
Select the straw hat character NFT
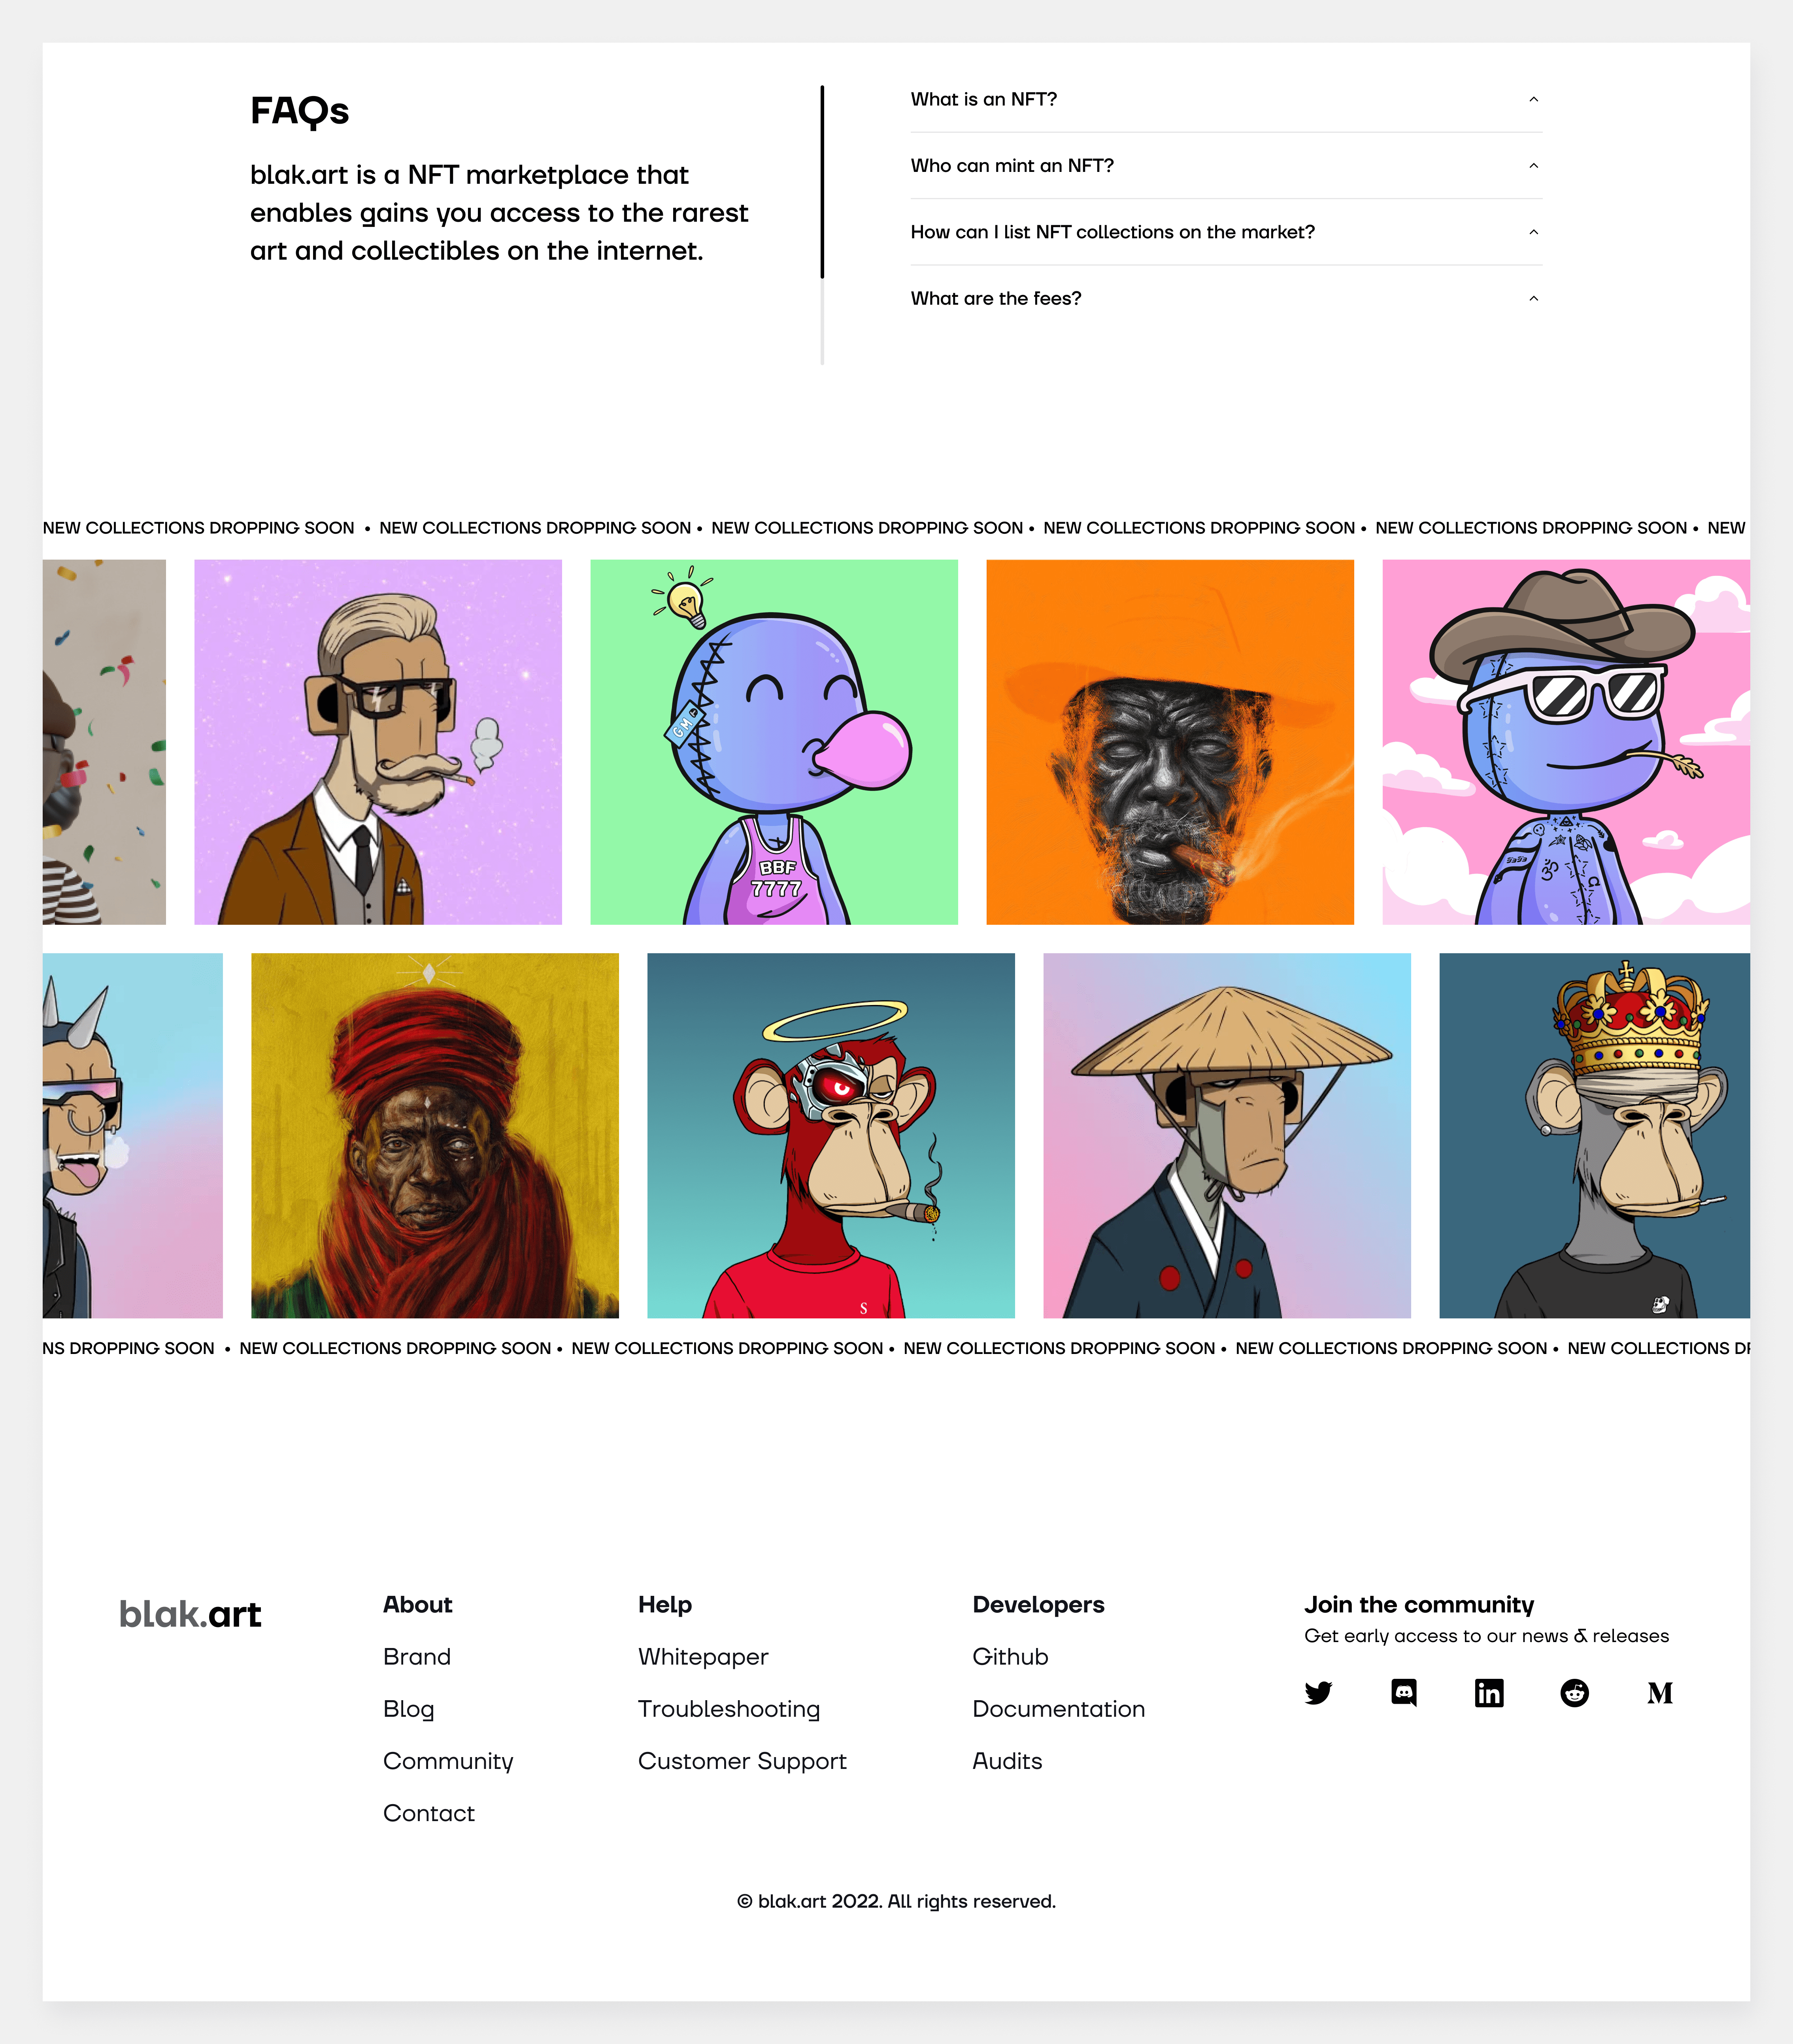1227,1135
